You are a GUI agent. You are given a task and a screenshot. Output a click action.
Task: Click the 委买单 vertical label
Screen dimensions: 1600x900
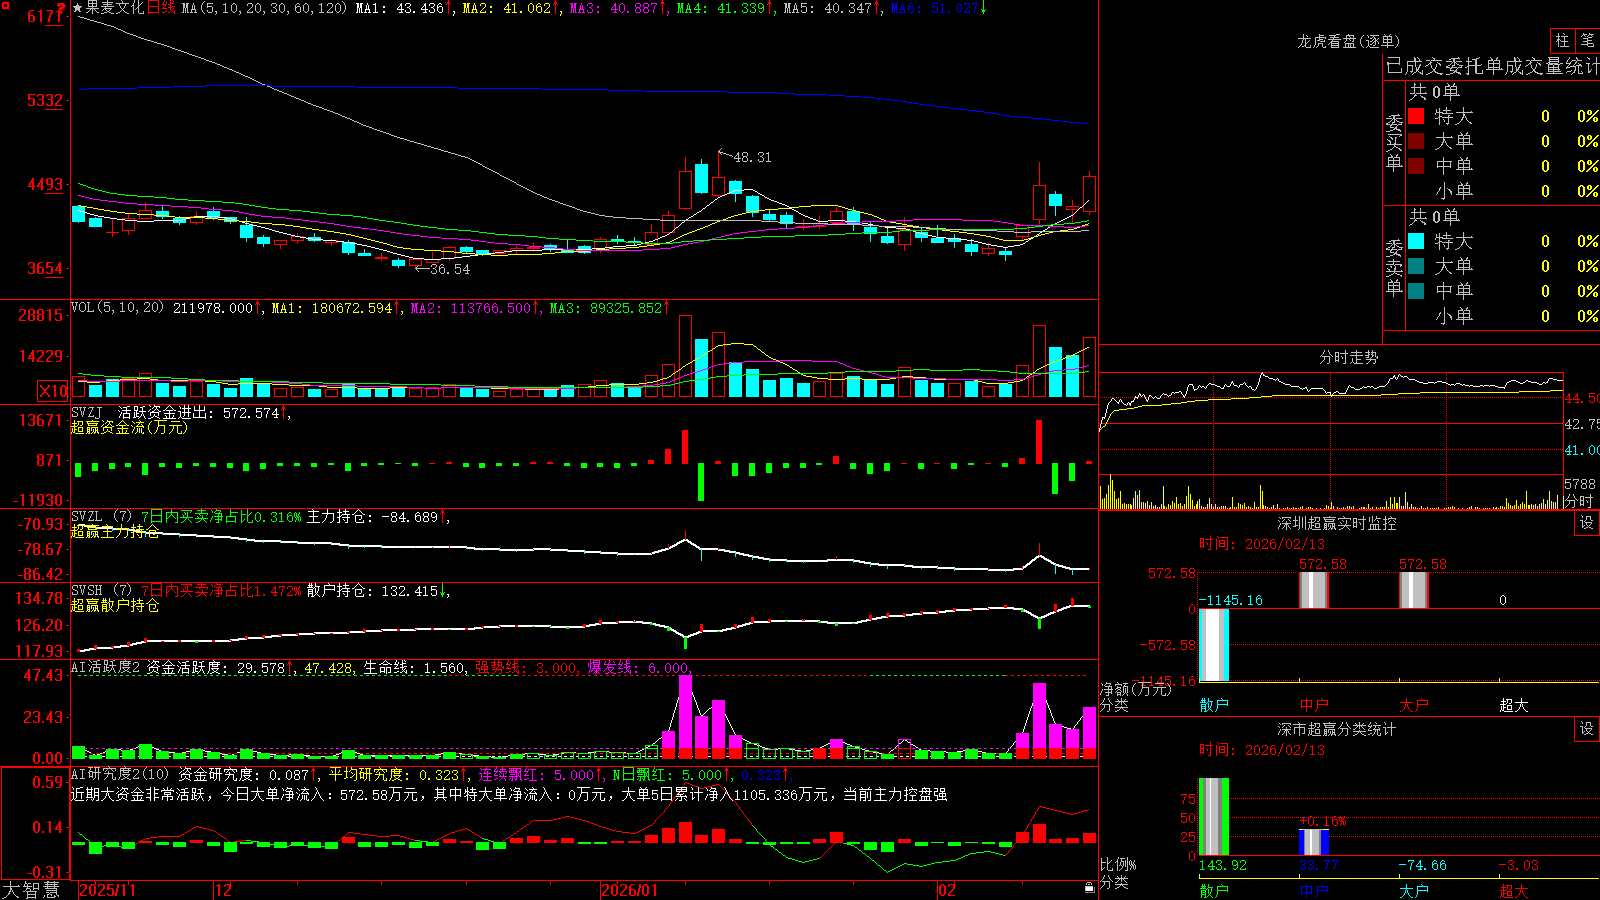point(1394,142)
